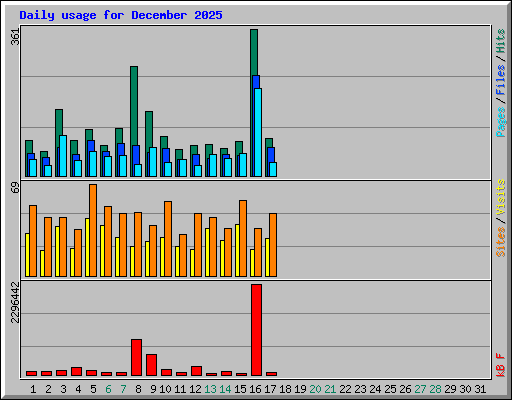Click day label "8" on the x-axis
The image size is (512, 400).
(x=138, y=389)
